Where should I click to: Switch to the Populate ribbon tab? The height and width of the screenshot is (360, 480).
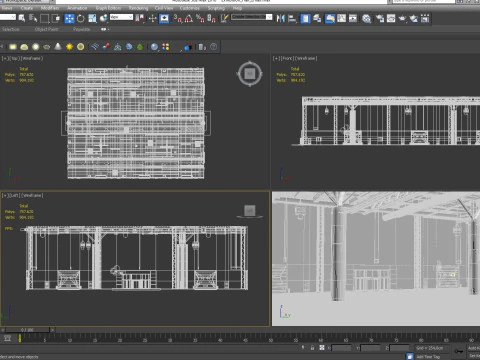point(82,29)
